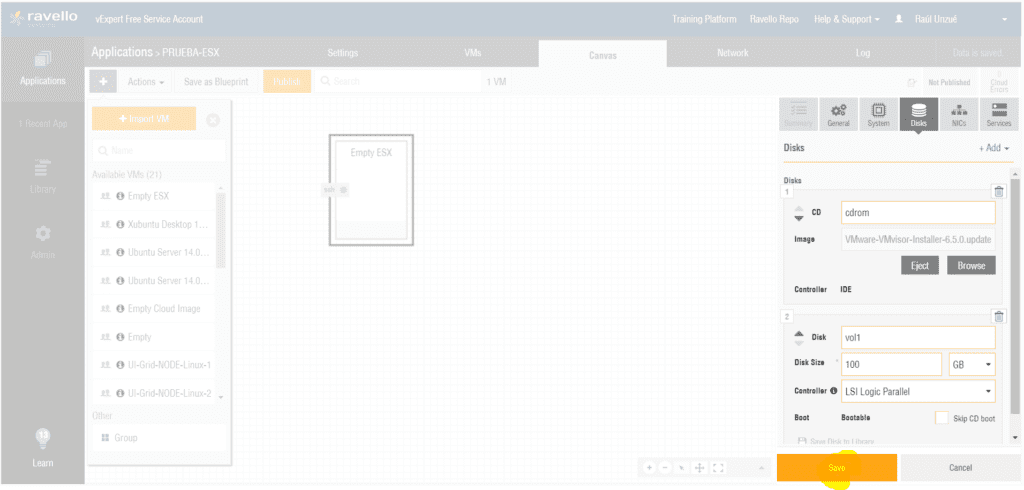This screenshot has width=1024, height=490.
Task: Click Save as Blueprint
Action: [217, 82]
